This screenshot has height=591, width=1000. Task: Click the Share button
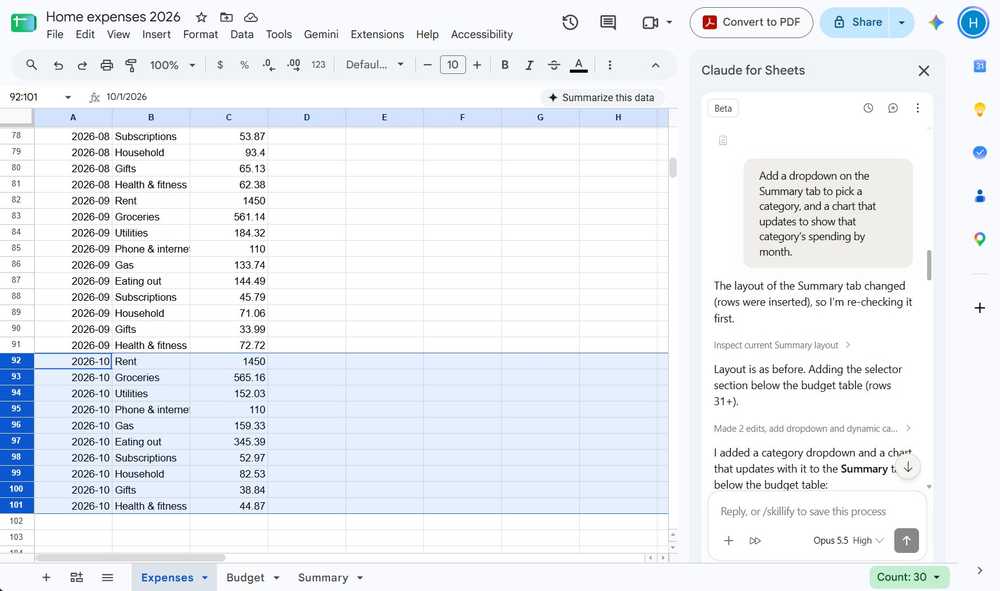857,22
